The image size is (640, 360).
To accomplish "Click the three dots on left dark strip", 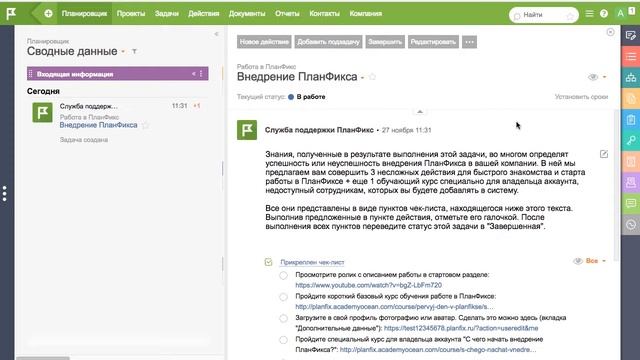I will (x=4, y=193).
